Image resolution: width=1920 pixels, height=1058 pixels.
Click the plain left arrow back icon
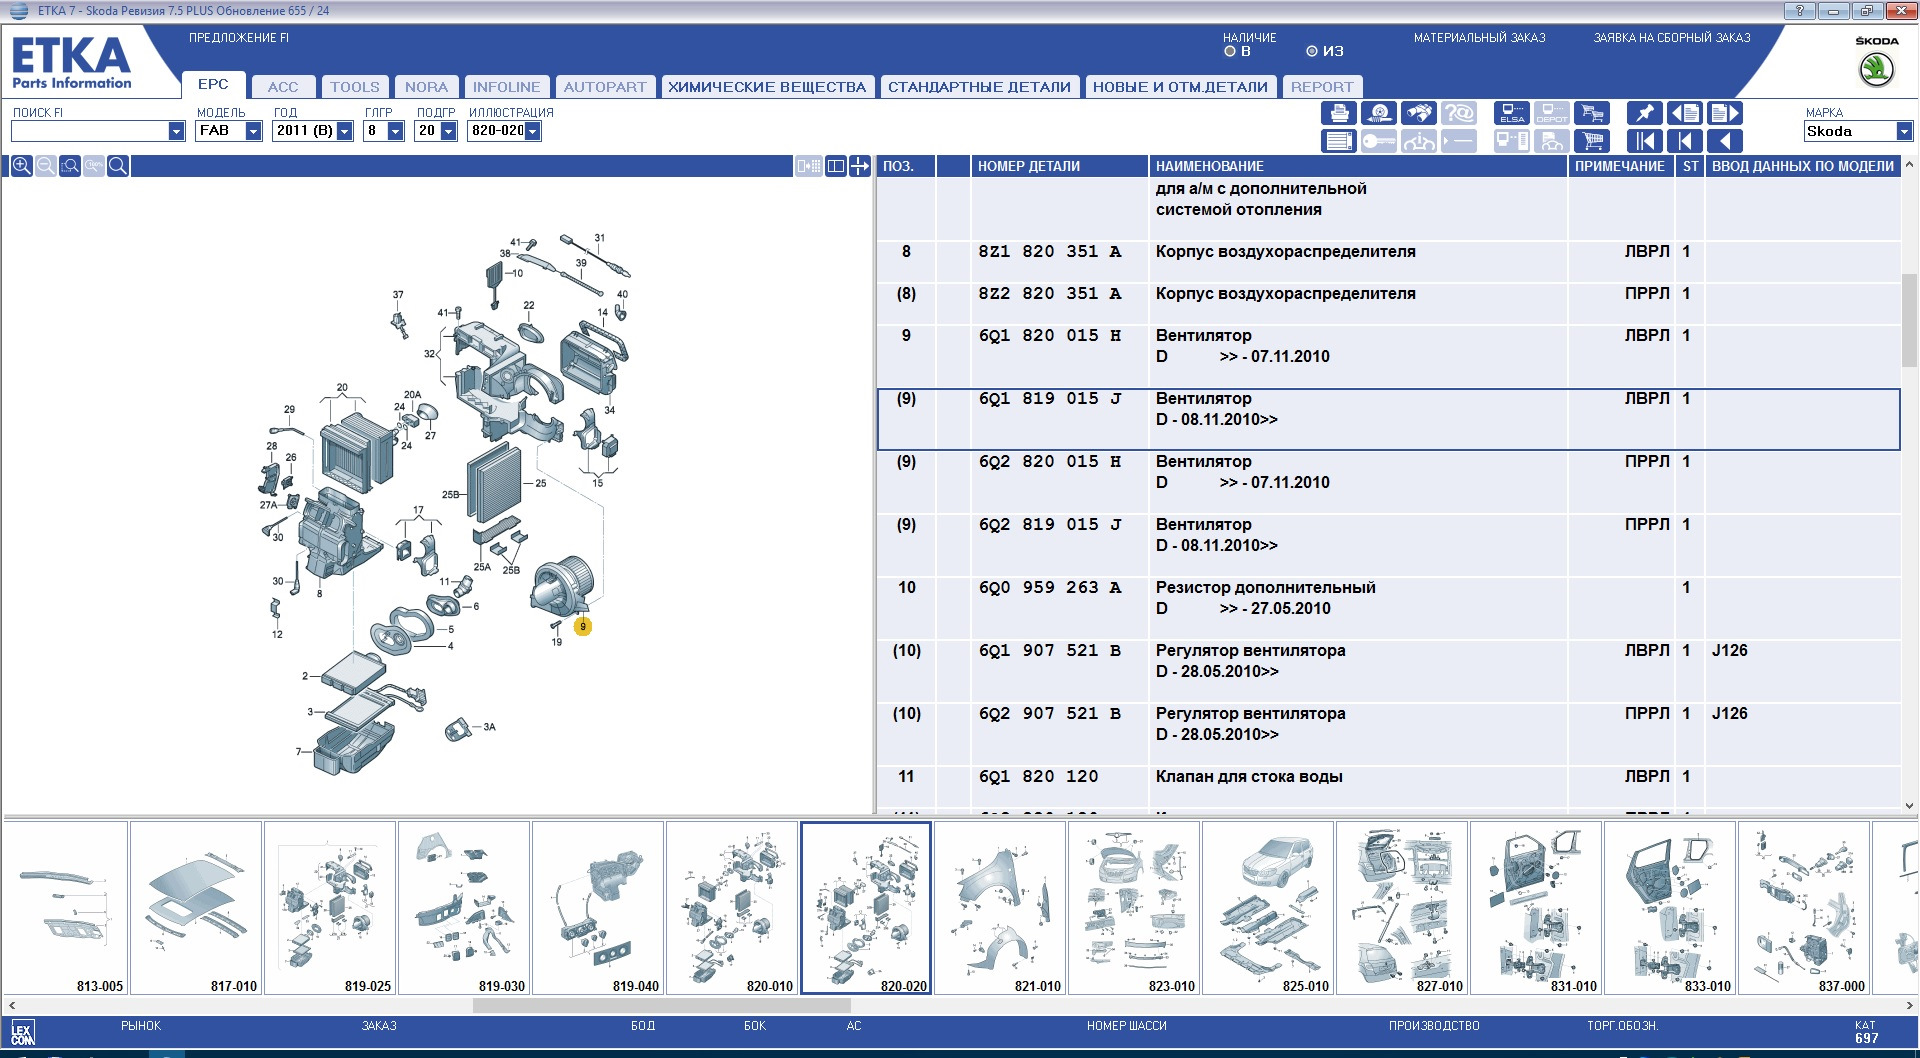click(1725, 141)
